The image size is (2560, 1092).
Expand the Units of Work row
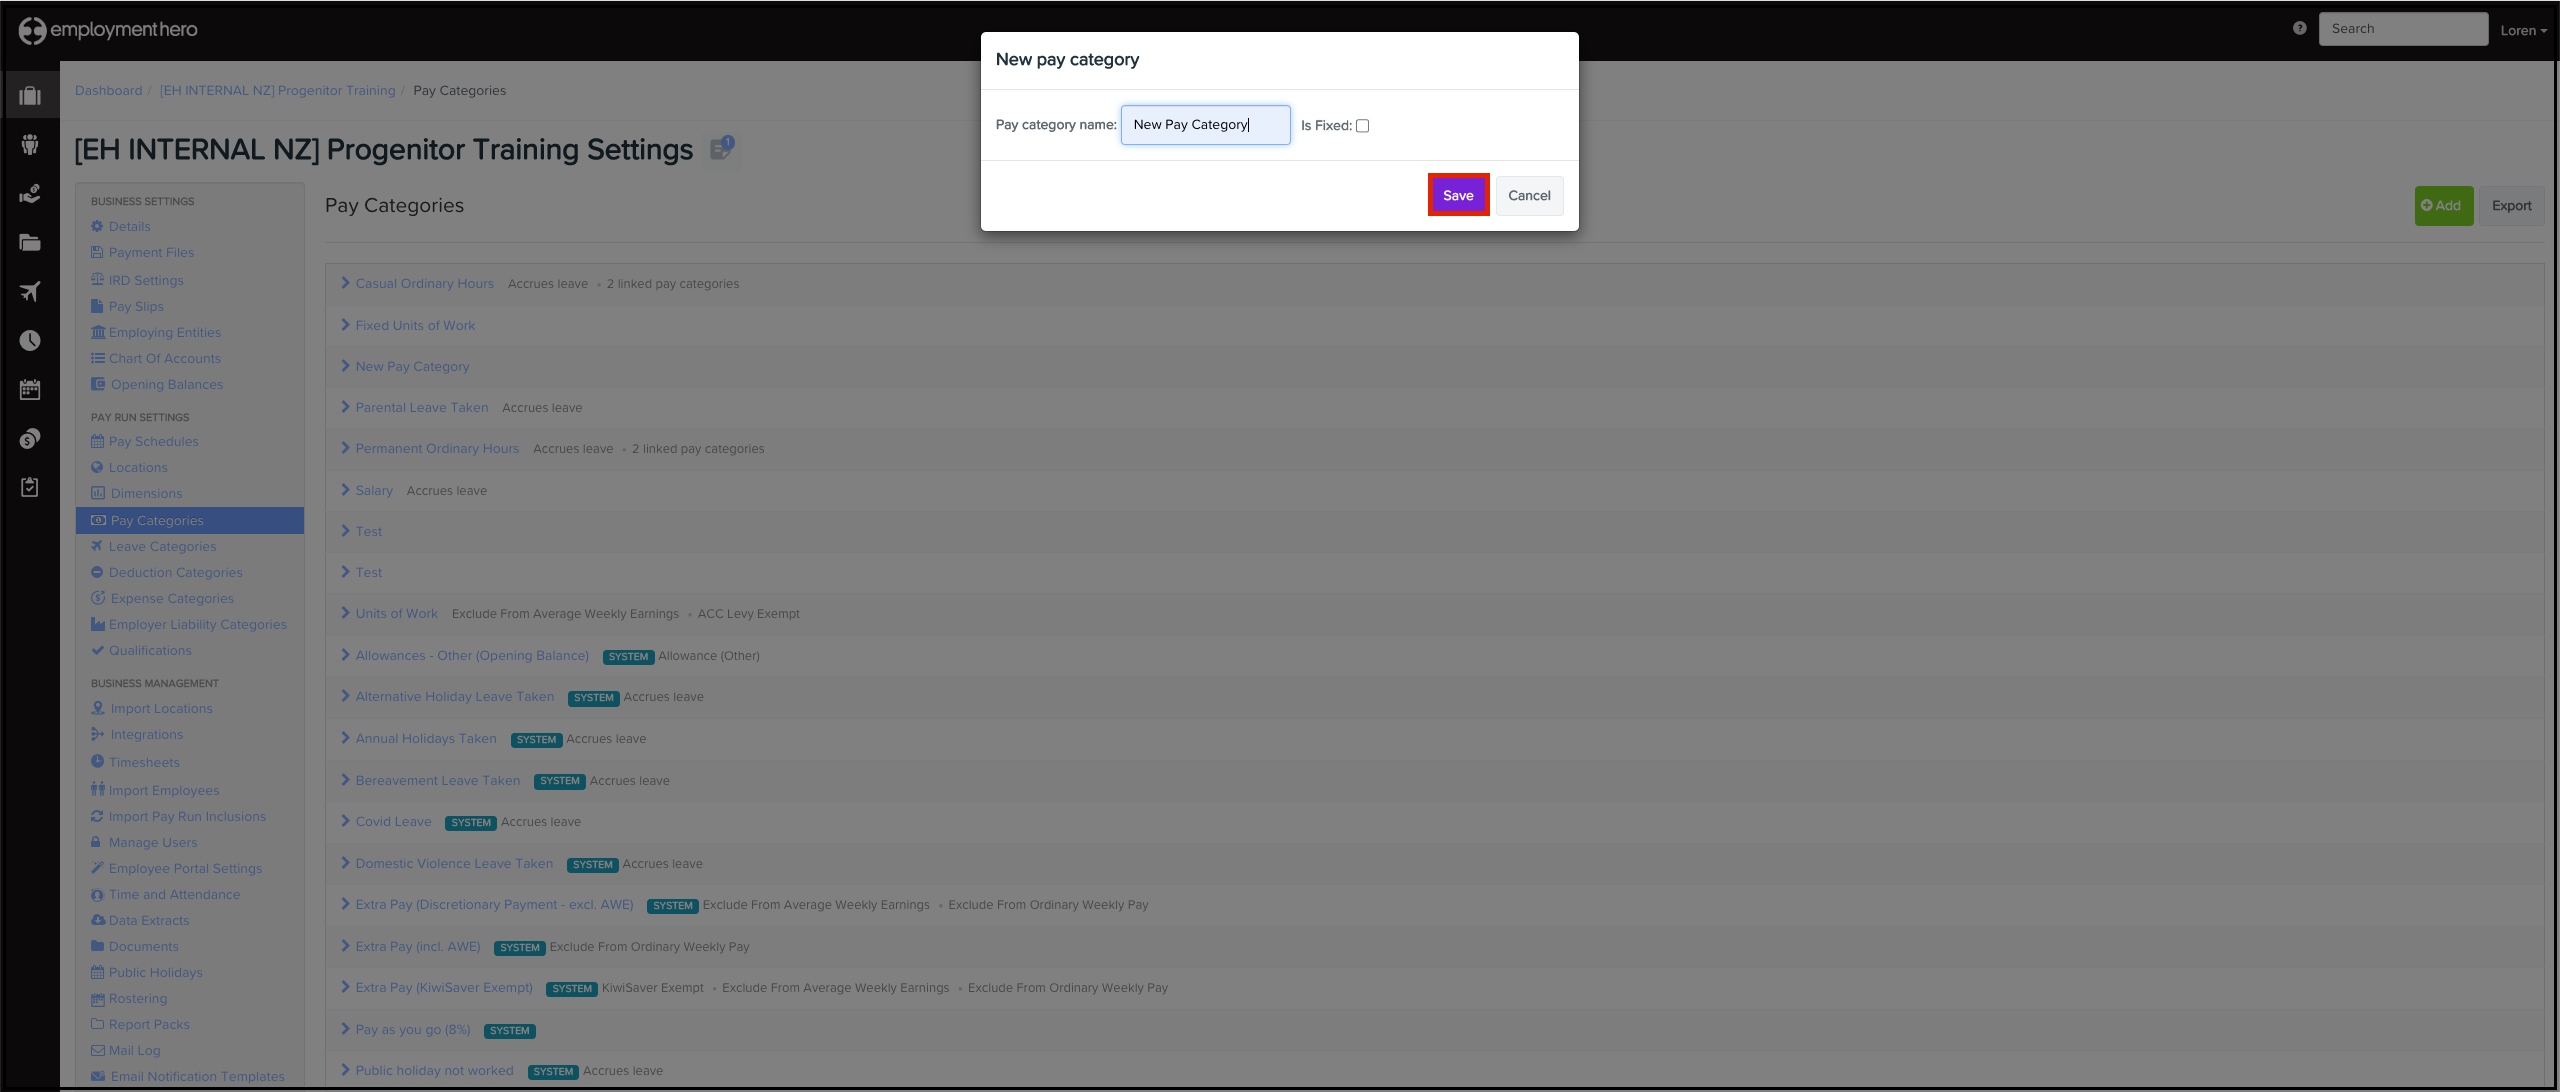click(345, 613)
